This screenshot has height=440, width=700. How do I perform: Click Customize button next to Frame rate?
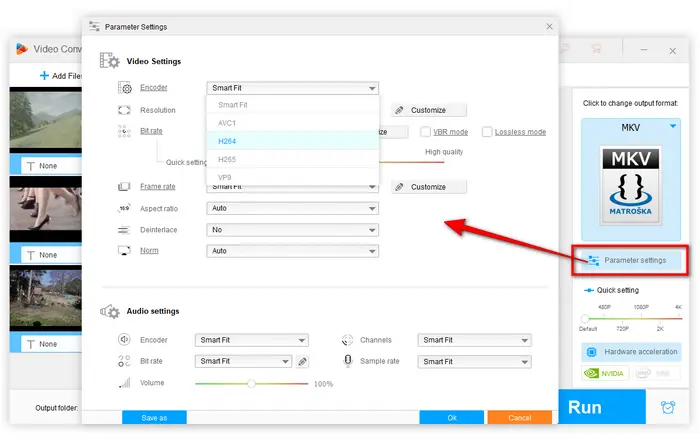tap(429, 187)
